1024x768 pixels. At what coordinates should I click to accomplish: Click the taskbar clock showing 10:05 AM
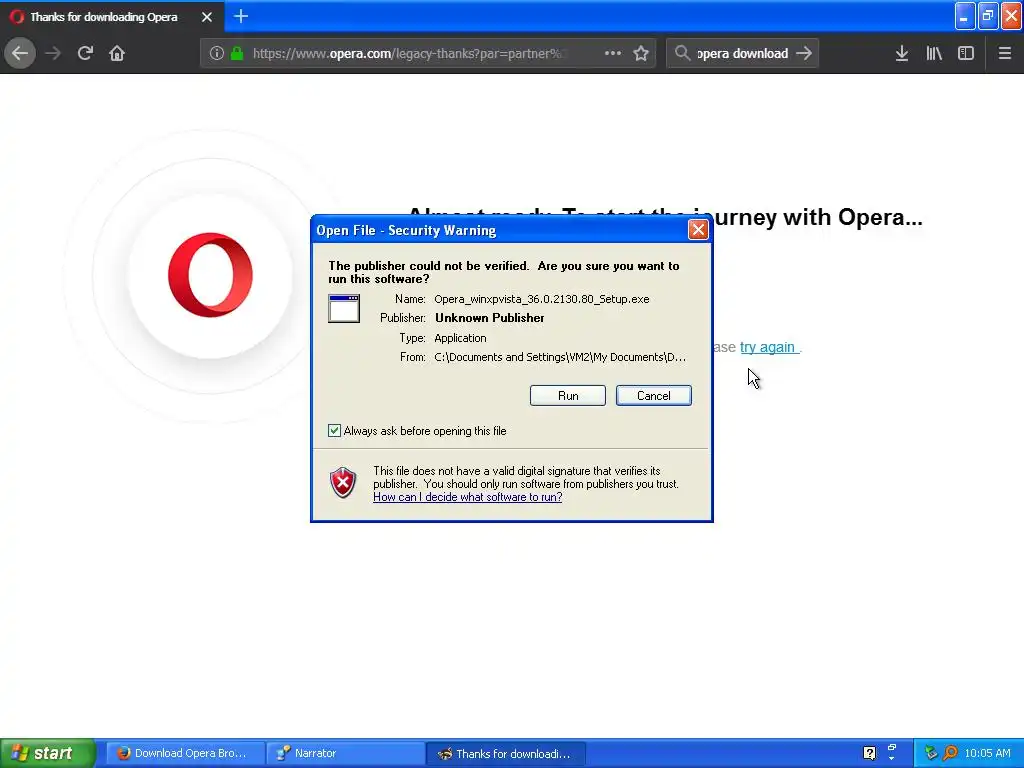987,753
